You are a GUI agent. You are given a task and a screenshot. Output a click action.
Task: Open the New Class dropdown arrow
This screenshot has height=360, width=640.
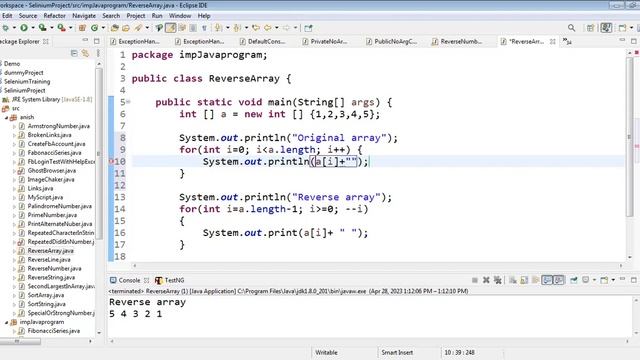103,28
